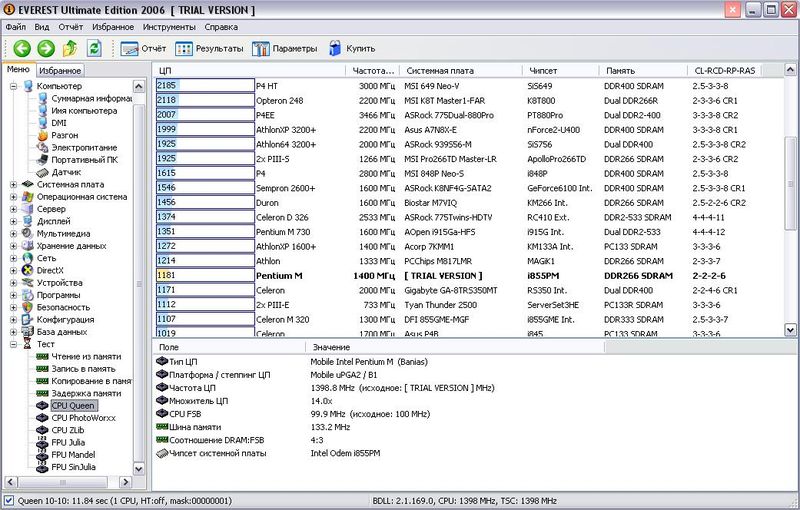Screen dimensions: 800x510
Task: Click the Поле details column header
Action: click(229, 347)
